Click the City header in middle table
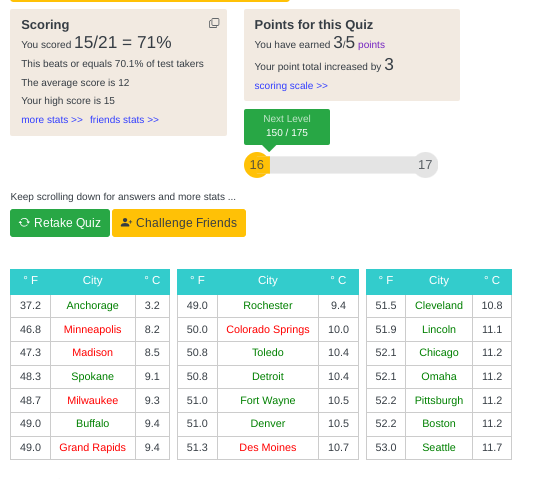The width and height of the screenshot is (538, 479). pos(268,280)
